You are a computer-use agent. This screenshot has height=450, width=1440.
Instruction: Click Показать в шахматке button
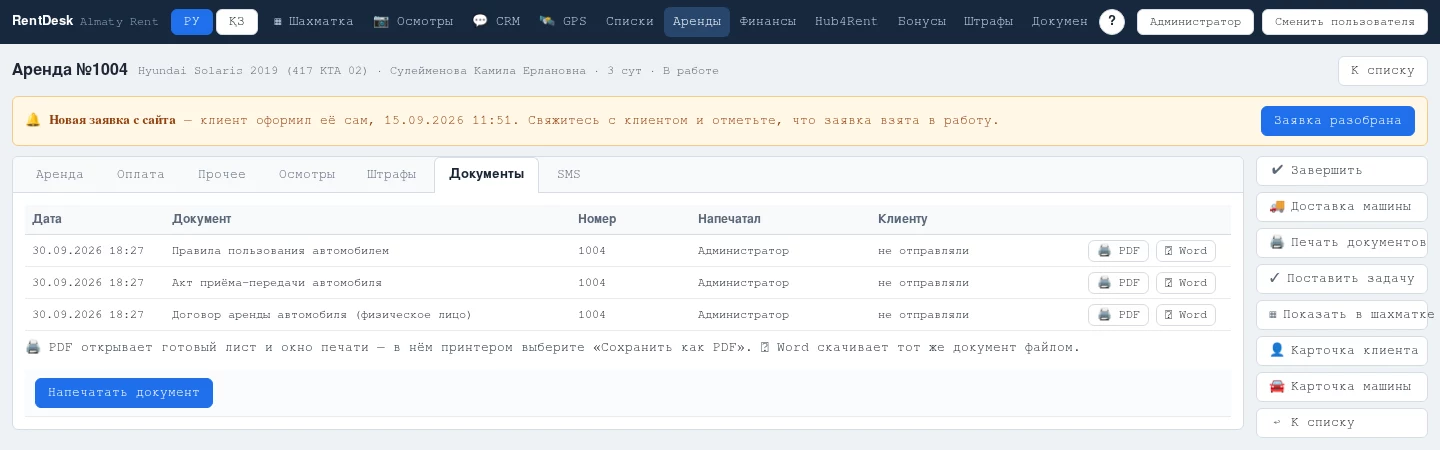[1341, 315]
